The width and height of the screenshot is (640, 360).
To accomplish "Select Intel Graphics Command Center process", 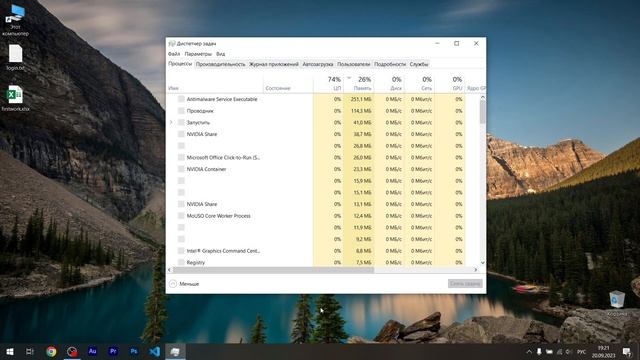I will [x=223, y=251].
